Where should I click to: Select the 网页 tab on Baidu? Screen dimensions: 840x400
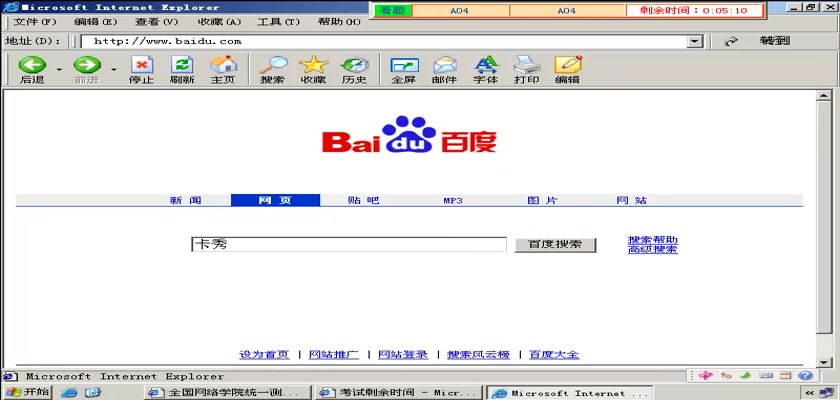275,200
